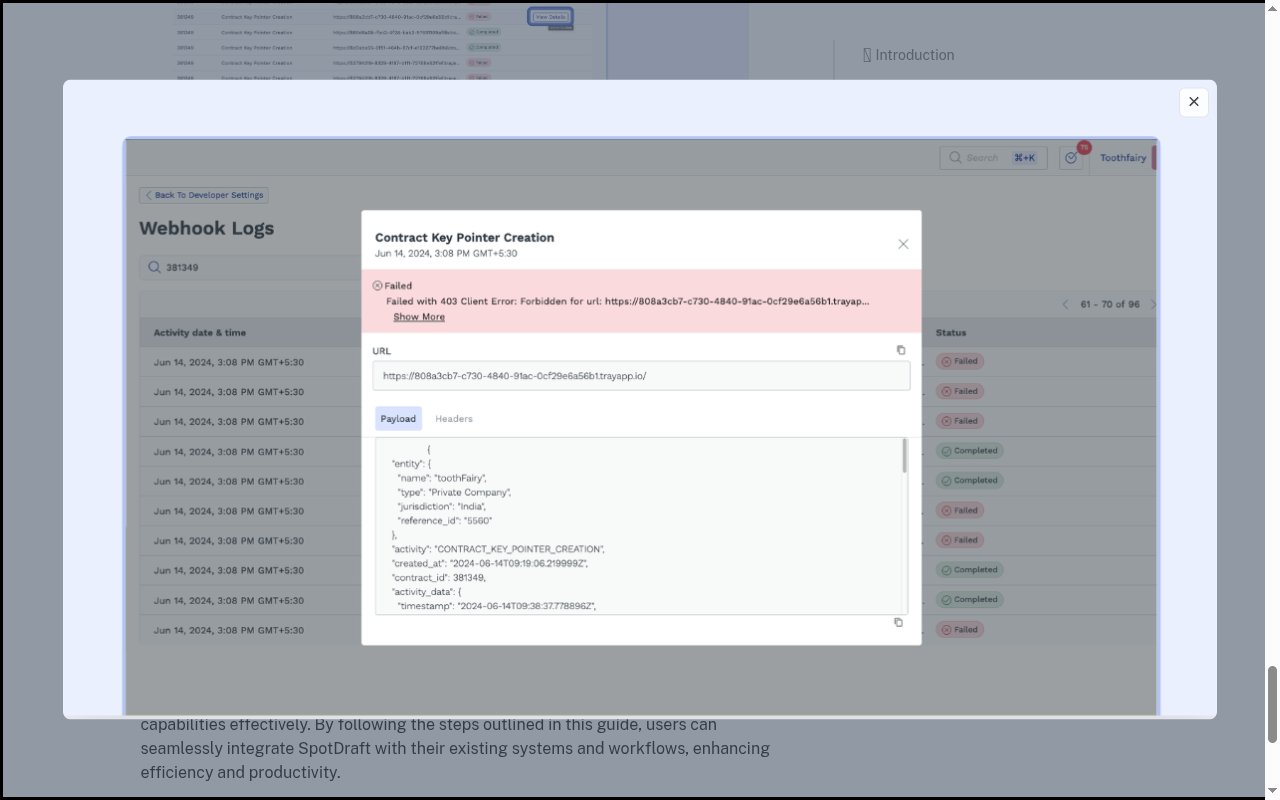This screenshot has height=800, width=1280.
Task: Close the image lightbox overlay
Action: pos(1193,102)
